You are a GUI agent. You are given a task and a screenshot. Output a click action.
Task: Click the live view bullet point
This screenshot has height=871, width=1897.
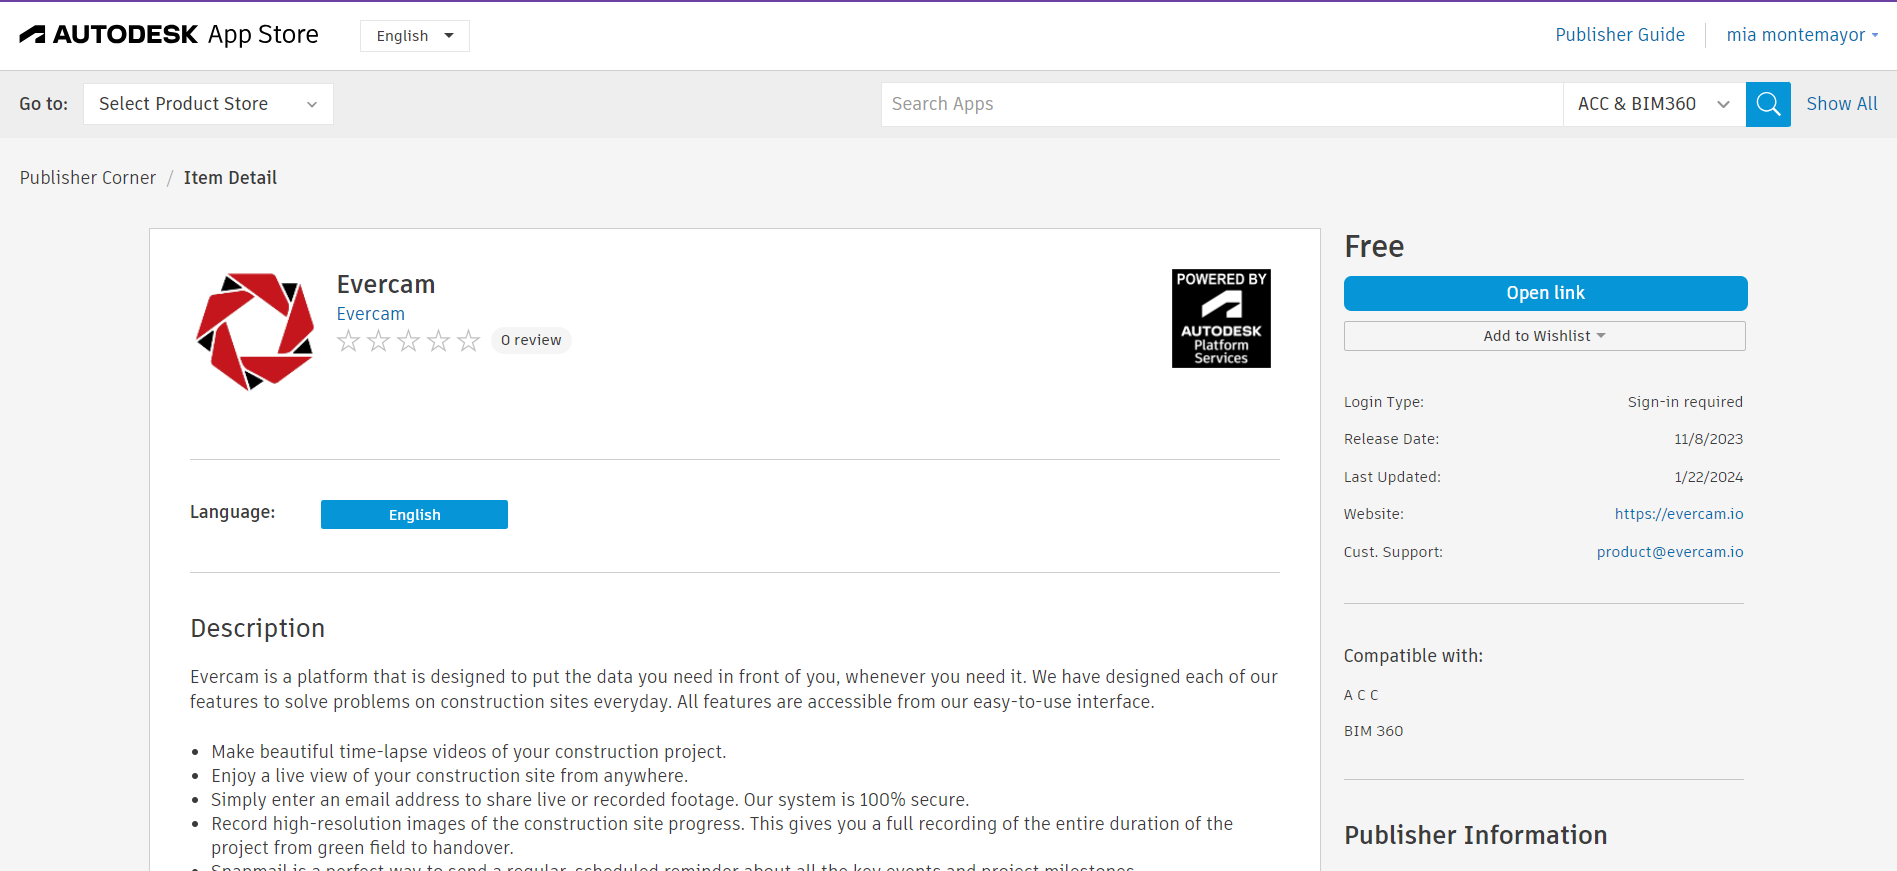point(450,776)
